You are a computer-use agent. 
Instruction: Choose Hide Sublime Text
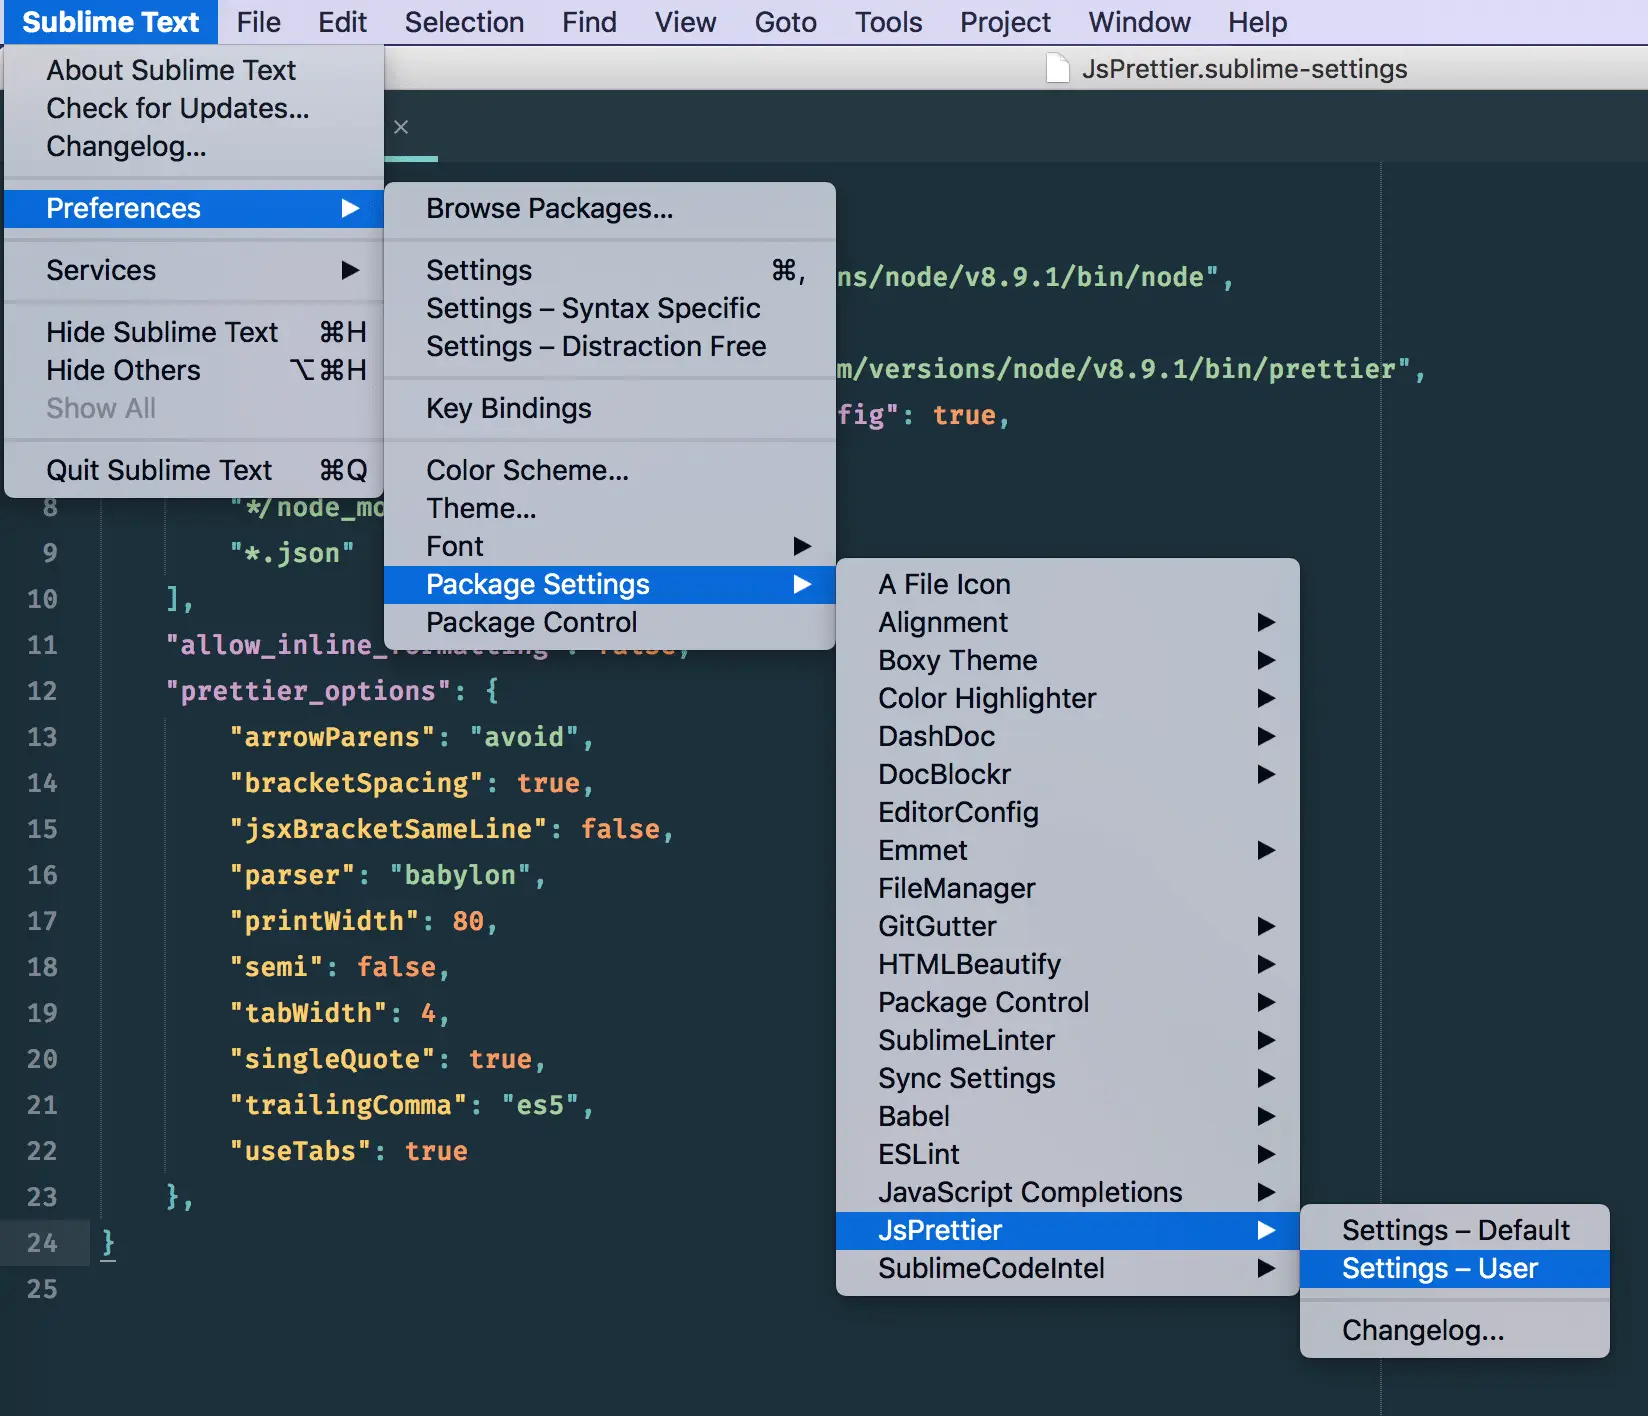pyautogui.click(x=194, y=332)
